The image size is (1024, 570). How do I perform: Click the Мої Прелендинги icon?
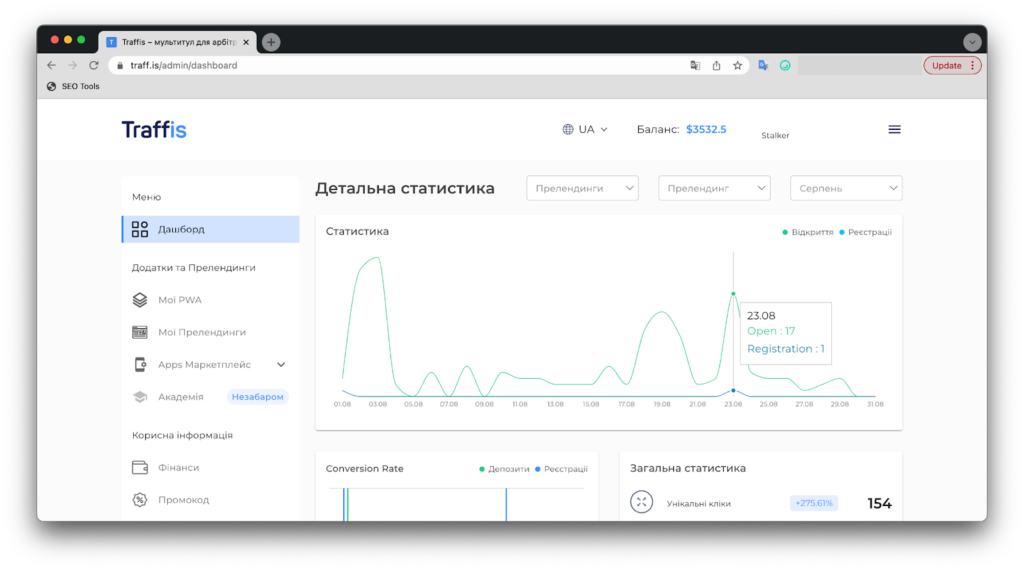(x=140, y=332)
